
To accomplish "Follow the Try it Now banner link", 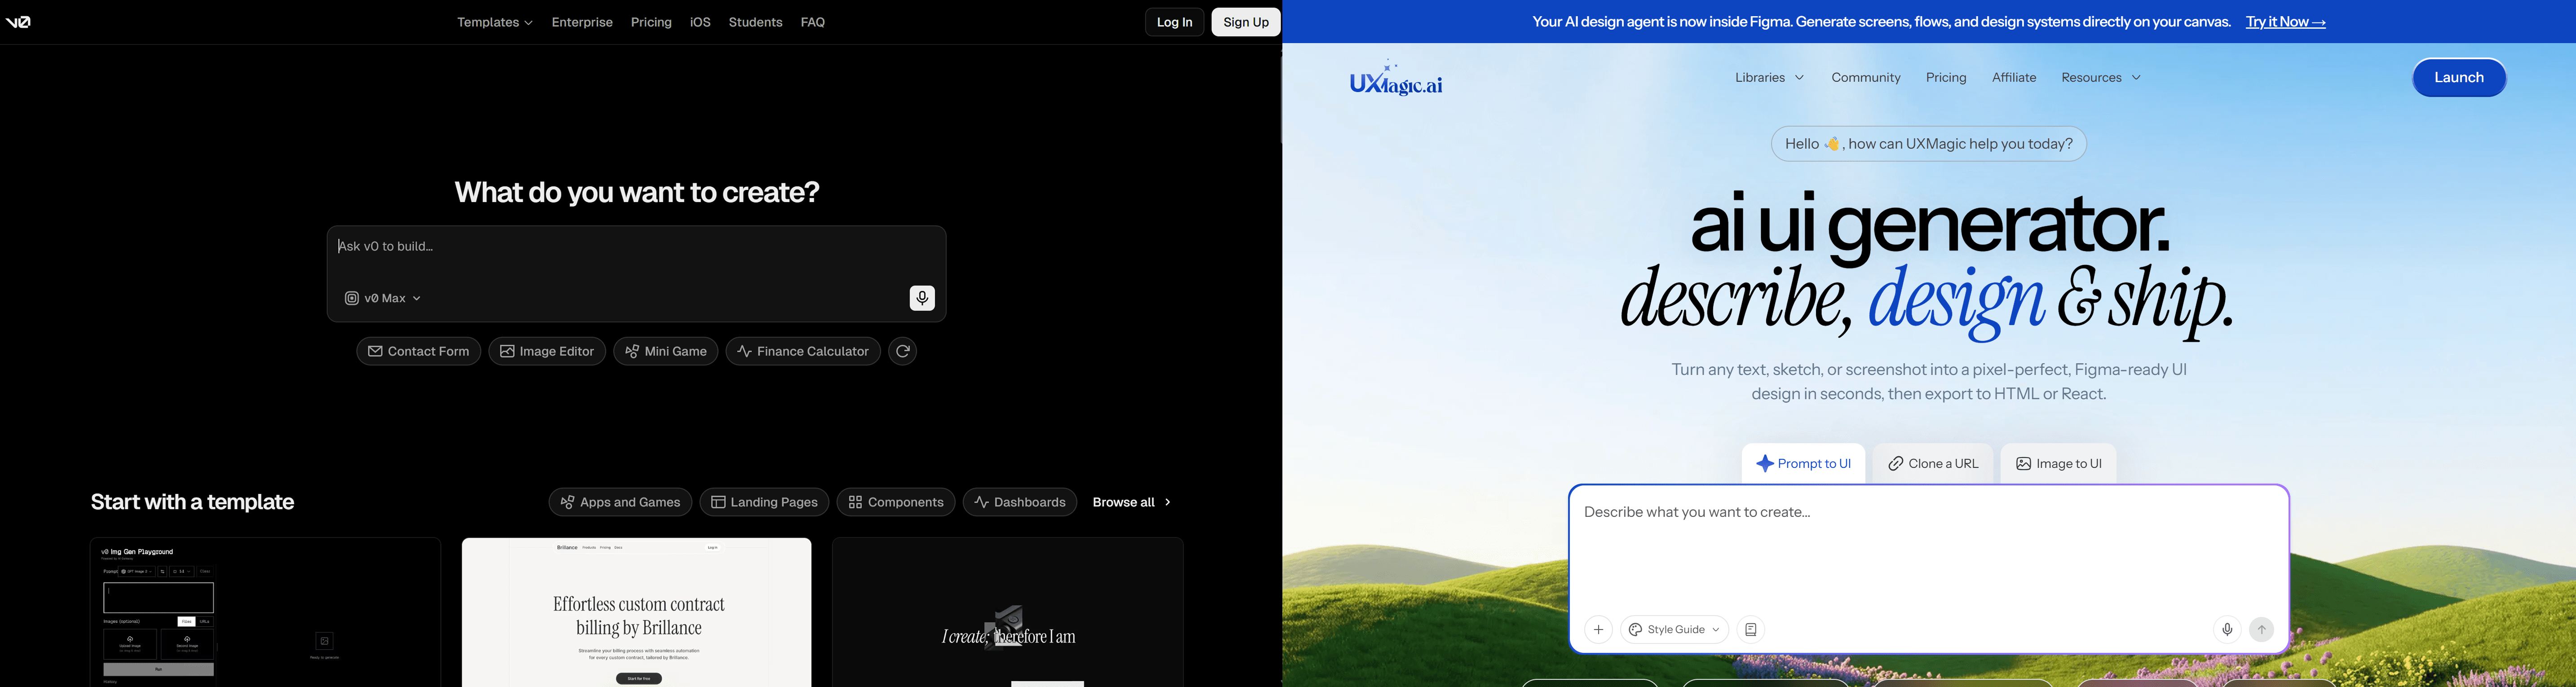I will 2285,22.
